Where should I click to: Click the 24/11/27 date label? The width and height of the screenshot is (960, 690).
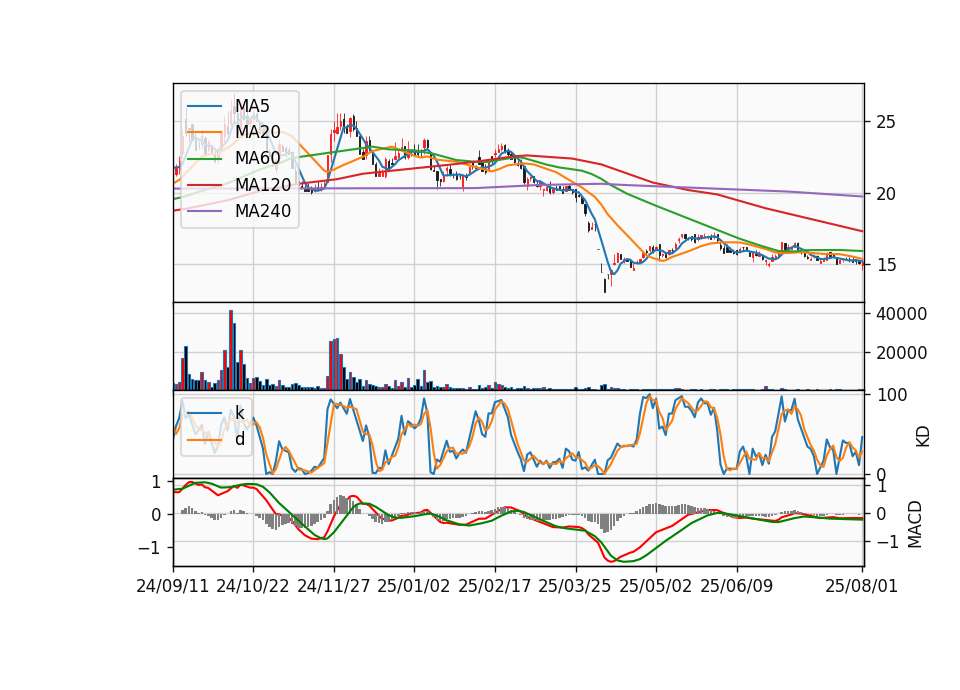(334, 586)
